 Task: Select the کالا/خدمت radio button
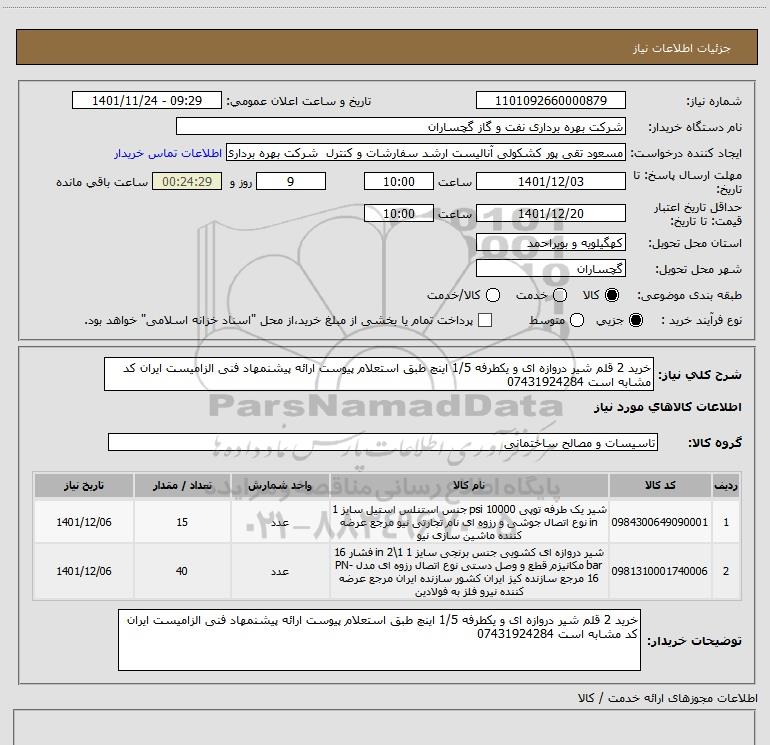click(x=493, y=295)
